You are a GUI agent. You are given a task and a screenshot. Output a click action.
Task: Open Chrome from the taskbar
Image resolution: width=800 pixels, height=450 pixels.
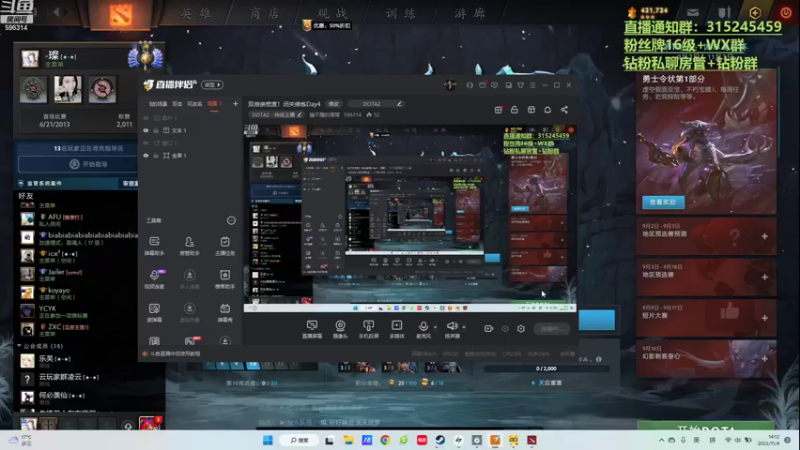385,440
